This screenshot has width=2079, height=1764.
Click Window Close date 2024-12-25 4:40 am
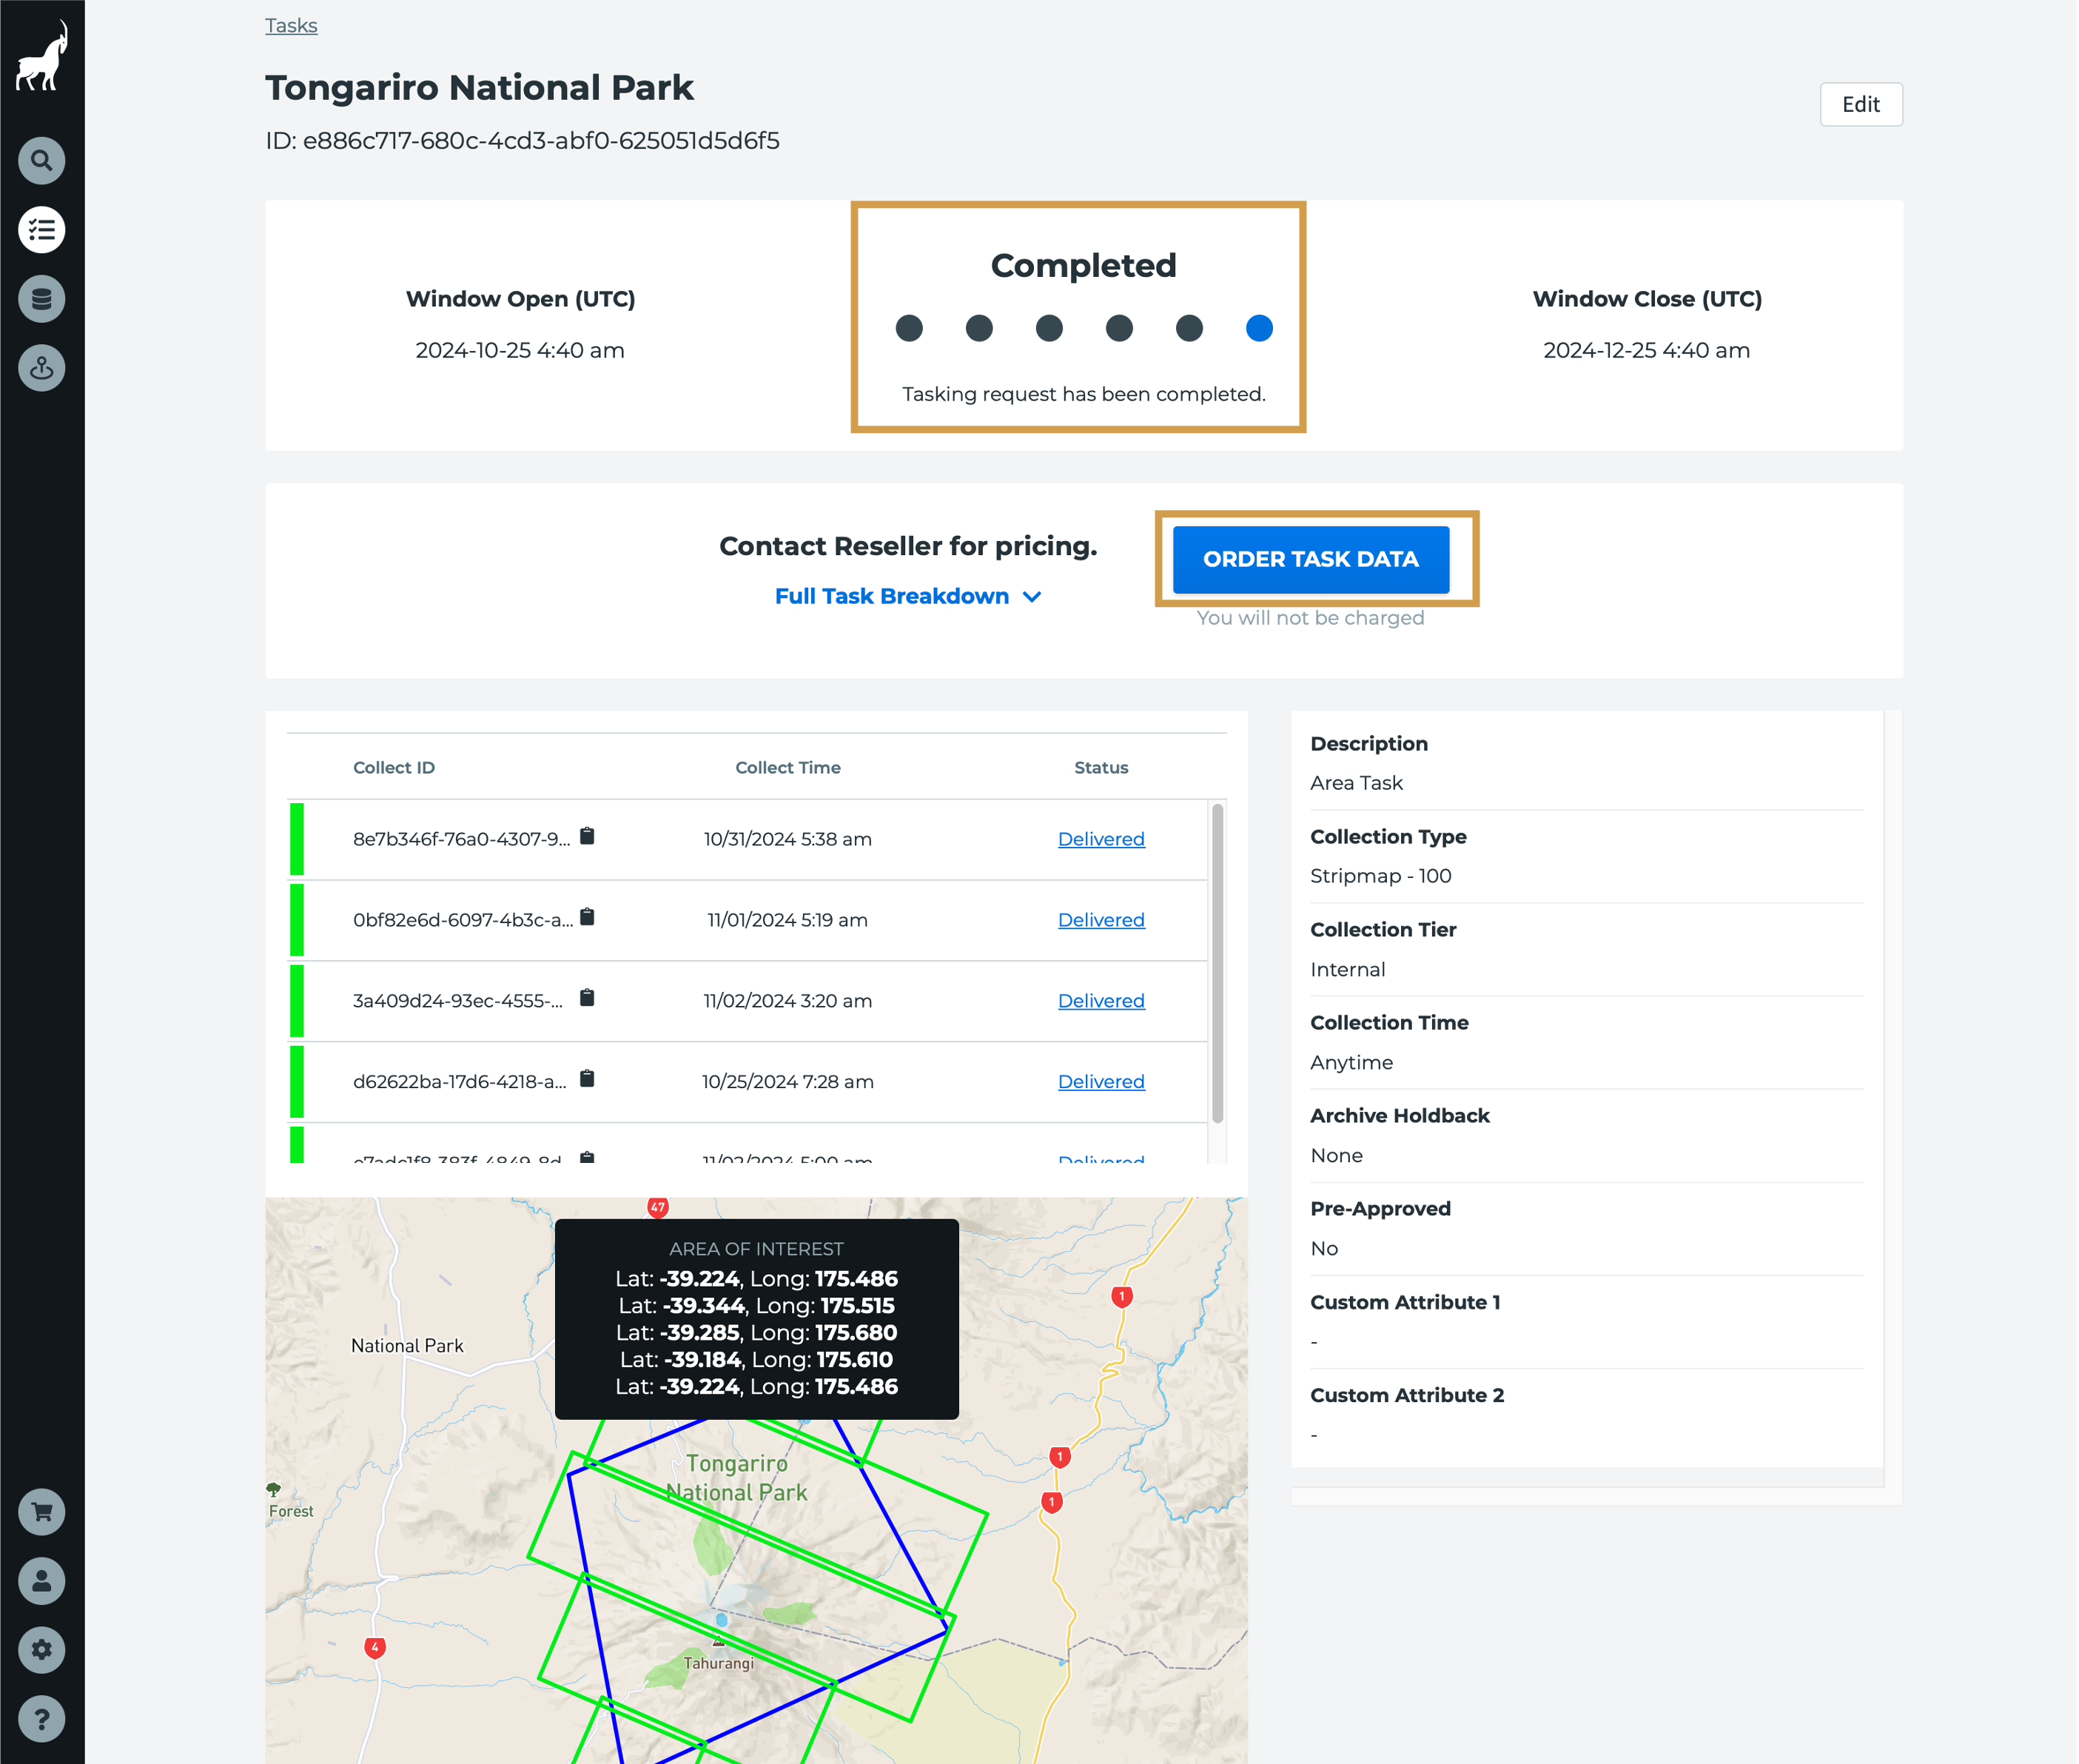click(x=1647, y=351)
